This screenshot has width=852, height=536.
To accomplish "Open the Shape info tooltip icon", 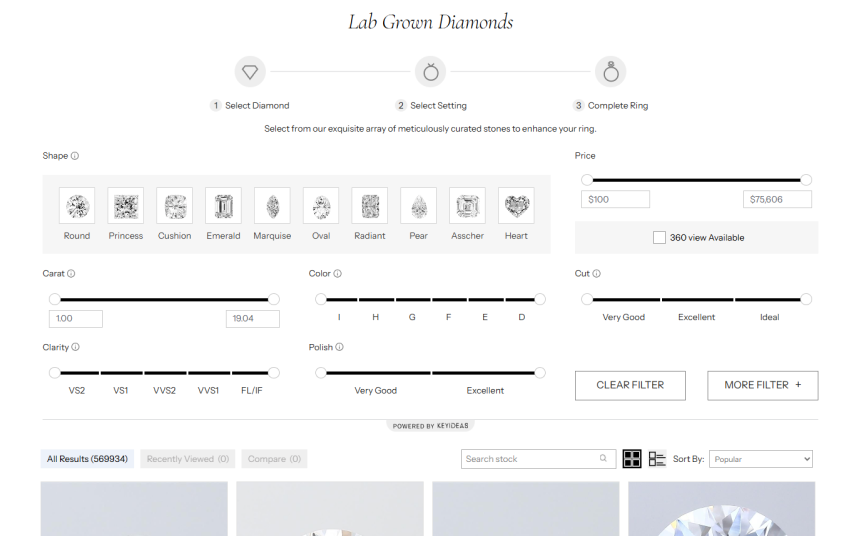I will 75,156.
